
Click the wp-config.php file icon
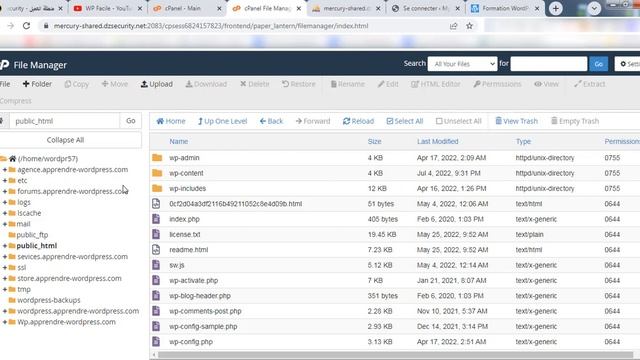pyautogui.click(x=156, y=342)
